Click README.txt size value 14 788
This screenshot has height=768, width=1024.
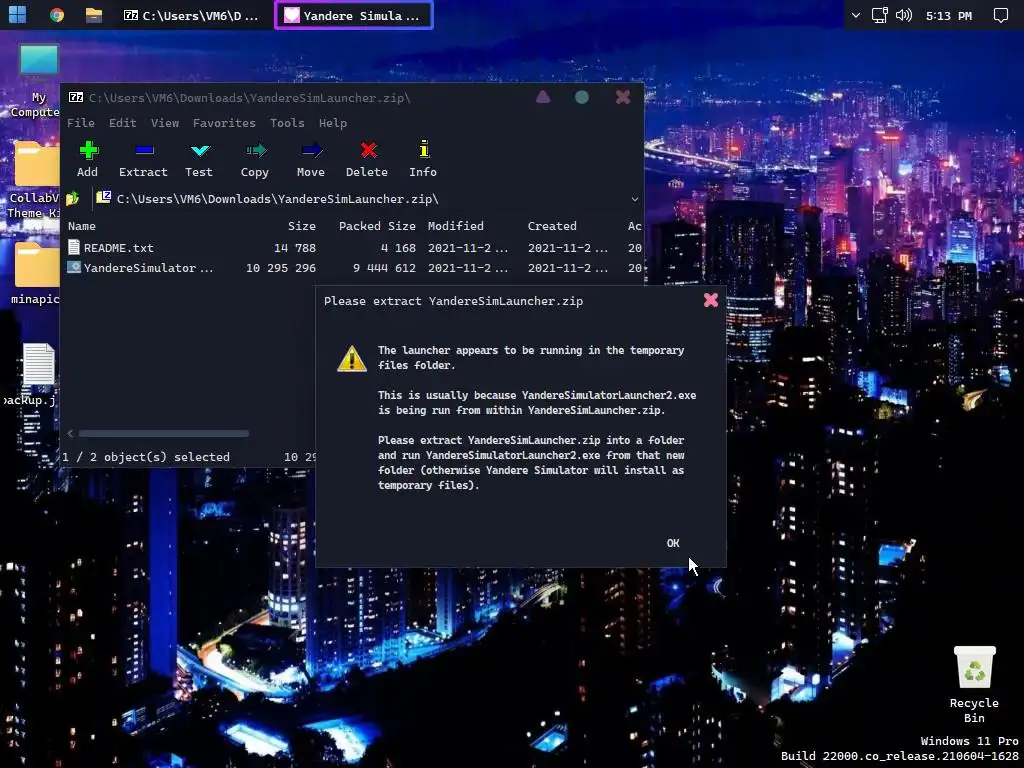(x=295, y=248)
